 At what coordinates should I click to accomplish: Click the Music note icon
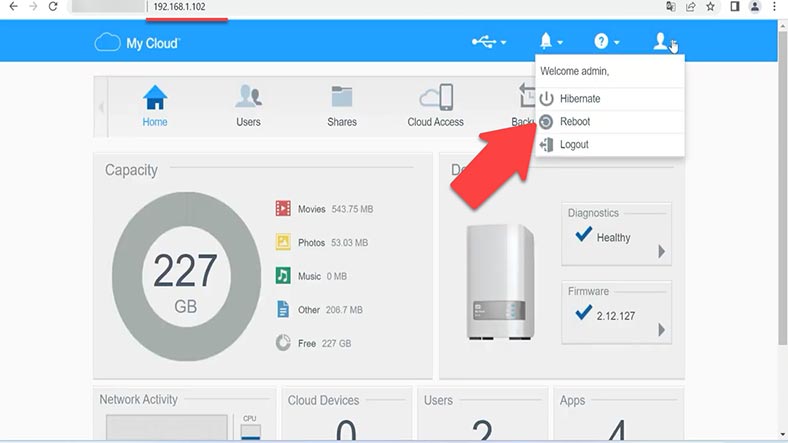283,275
